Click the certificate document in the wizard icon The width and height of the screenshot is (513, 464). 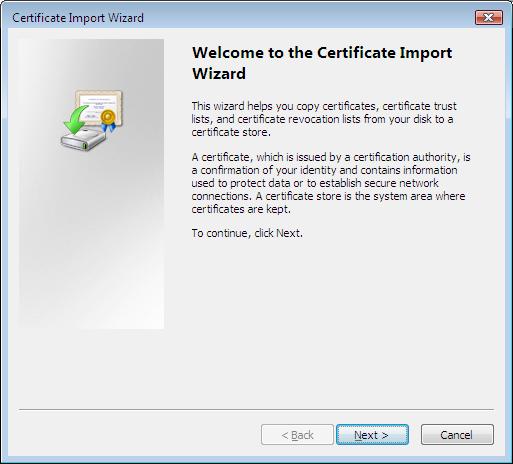99,107
